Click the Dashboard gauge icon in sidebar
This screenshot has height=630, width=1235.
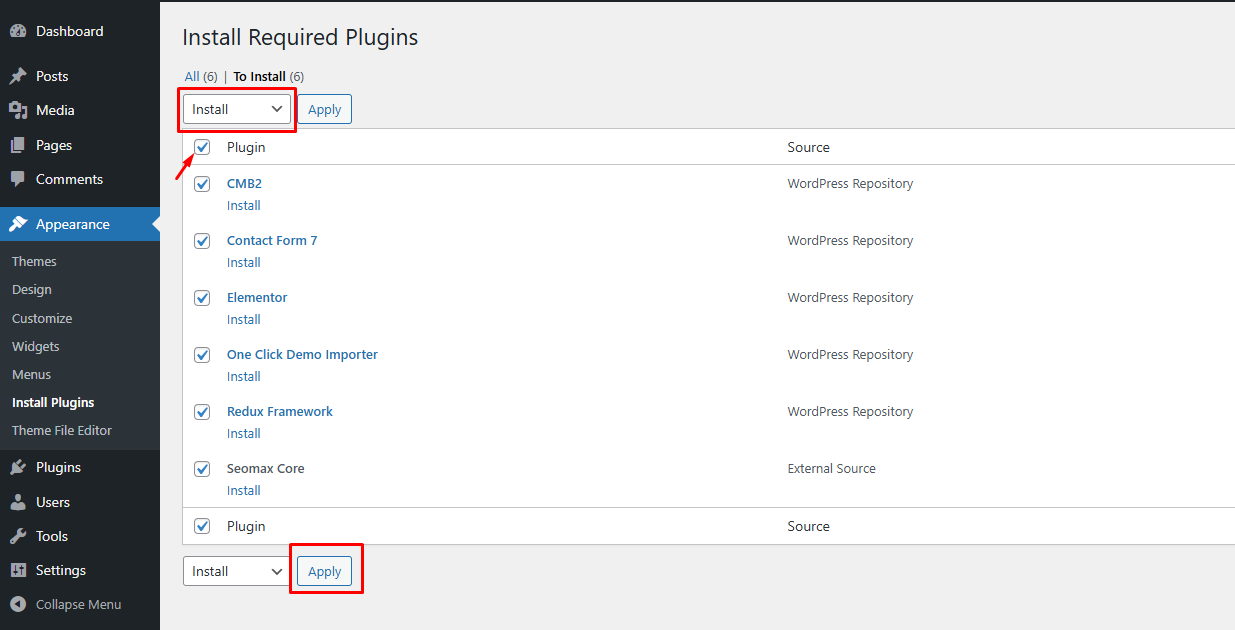click(x=18, y=31)
